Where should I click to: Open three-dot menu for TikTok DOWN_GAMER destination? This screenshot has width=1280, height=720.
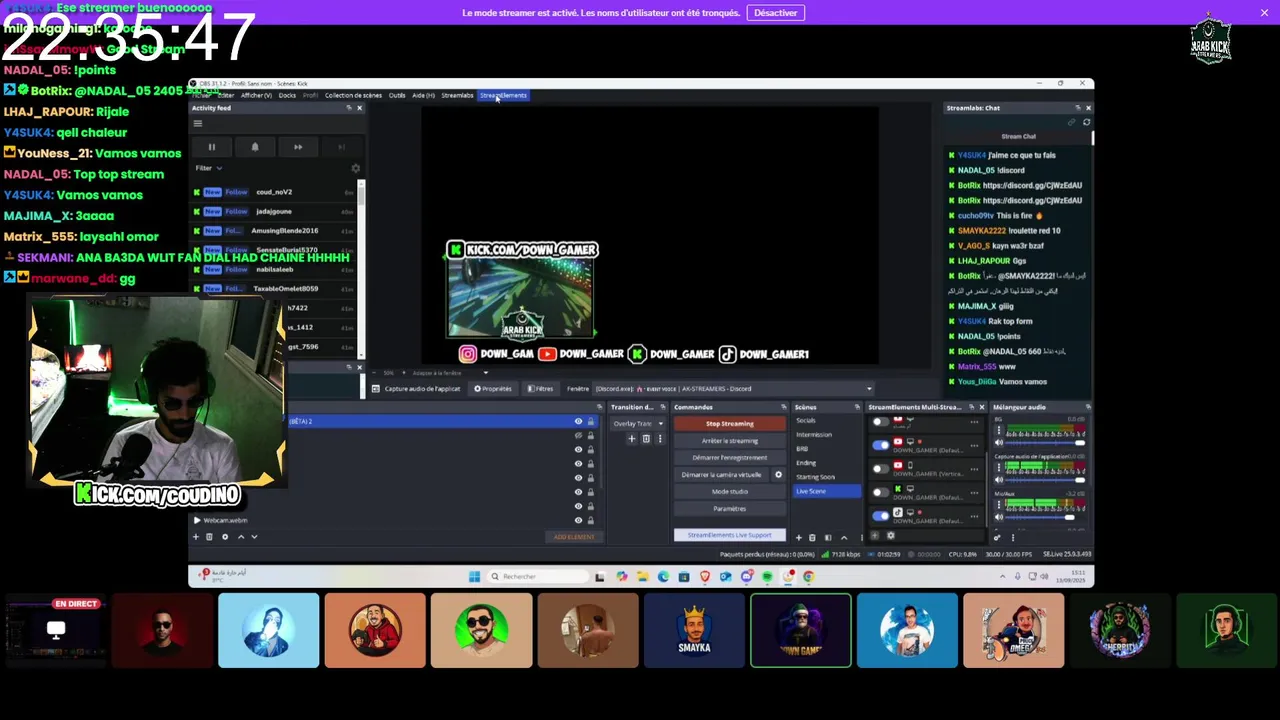[974, 516]
